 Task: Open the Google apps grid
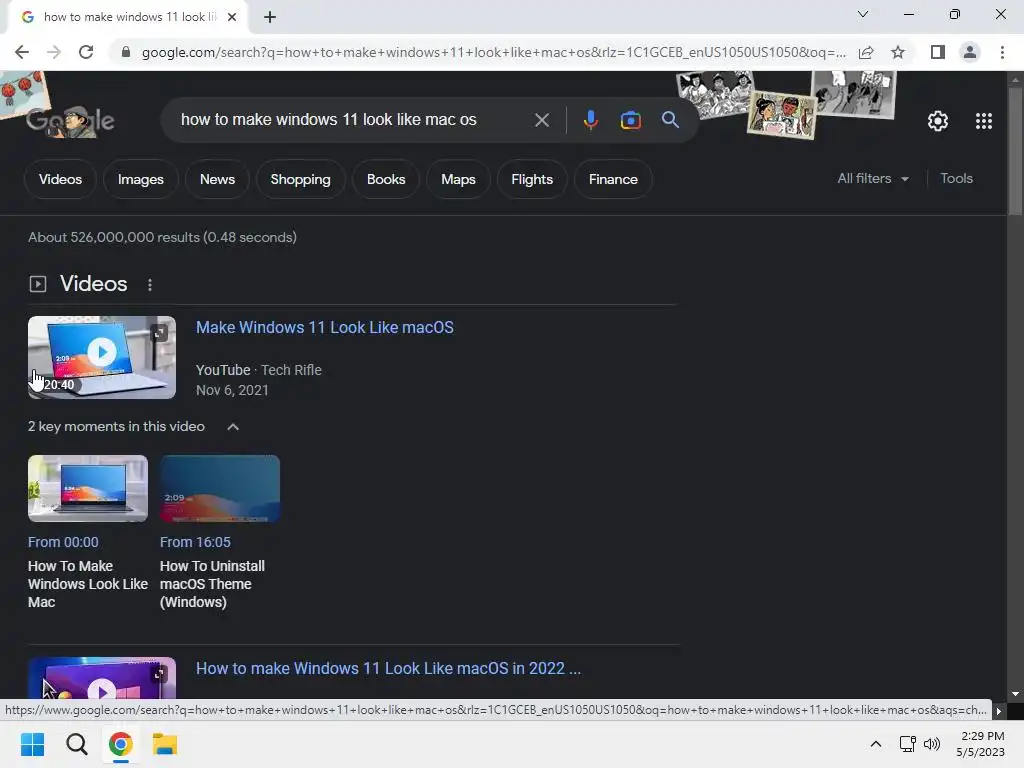click(984, 121)
